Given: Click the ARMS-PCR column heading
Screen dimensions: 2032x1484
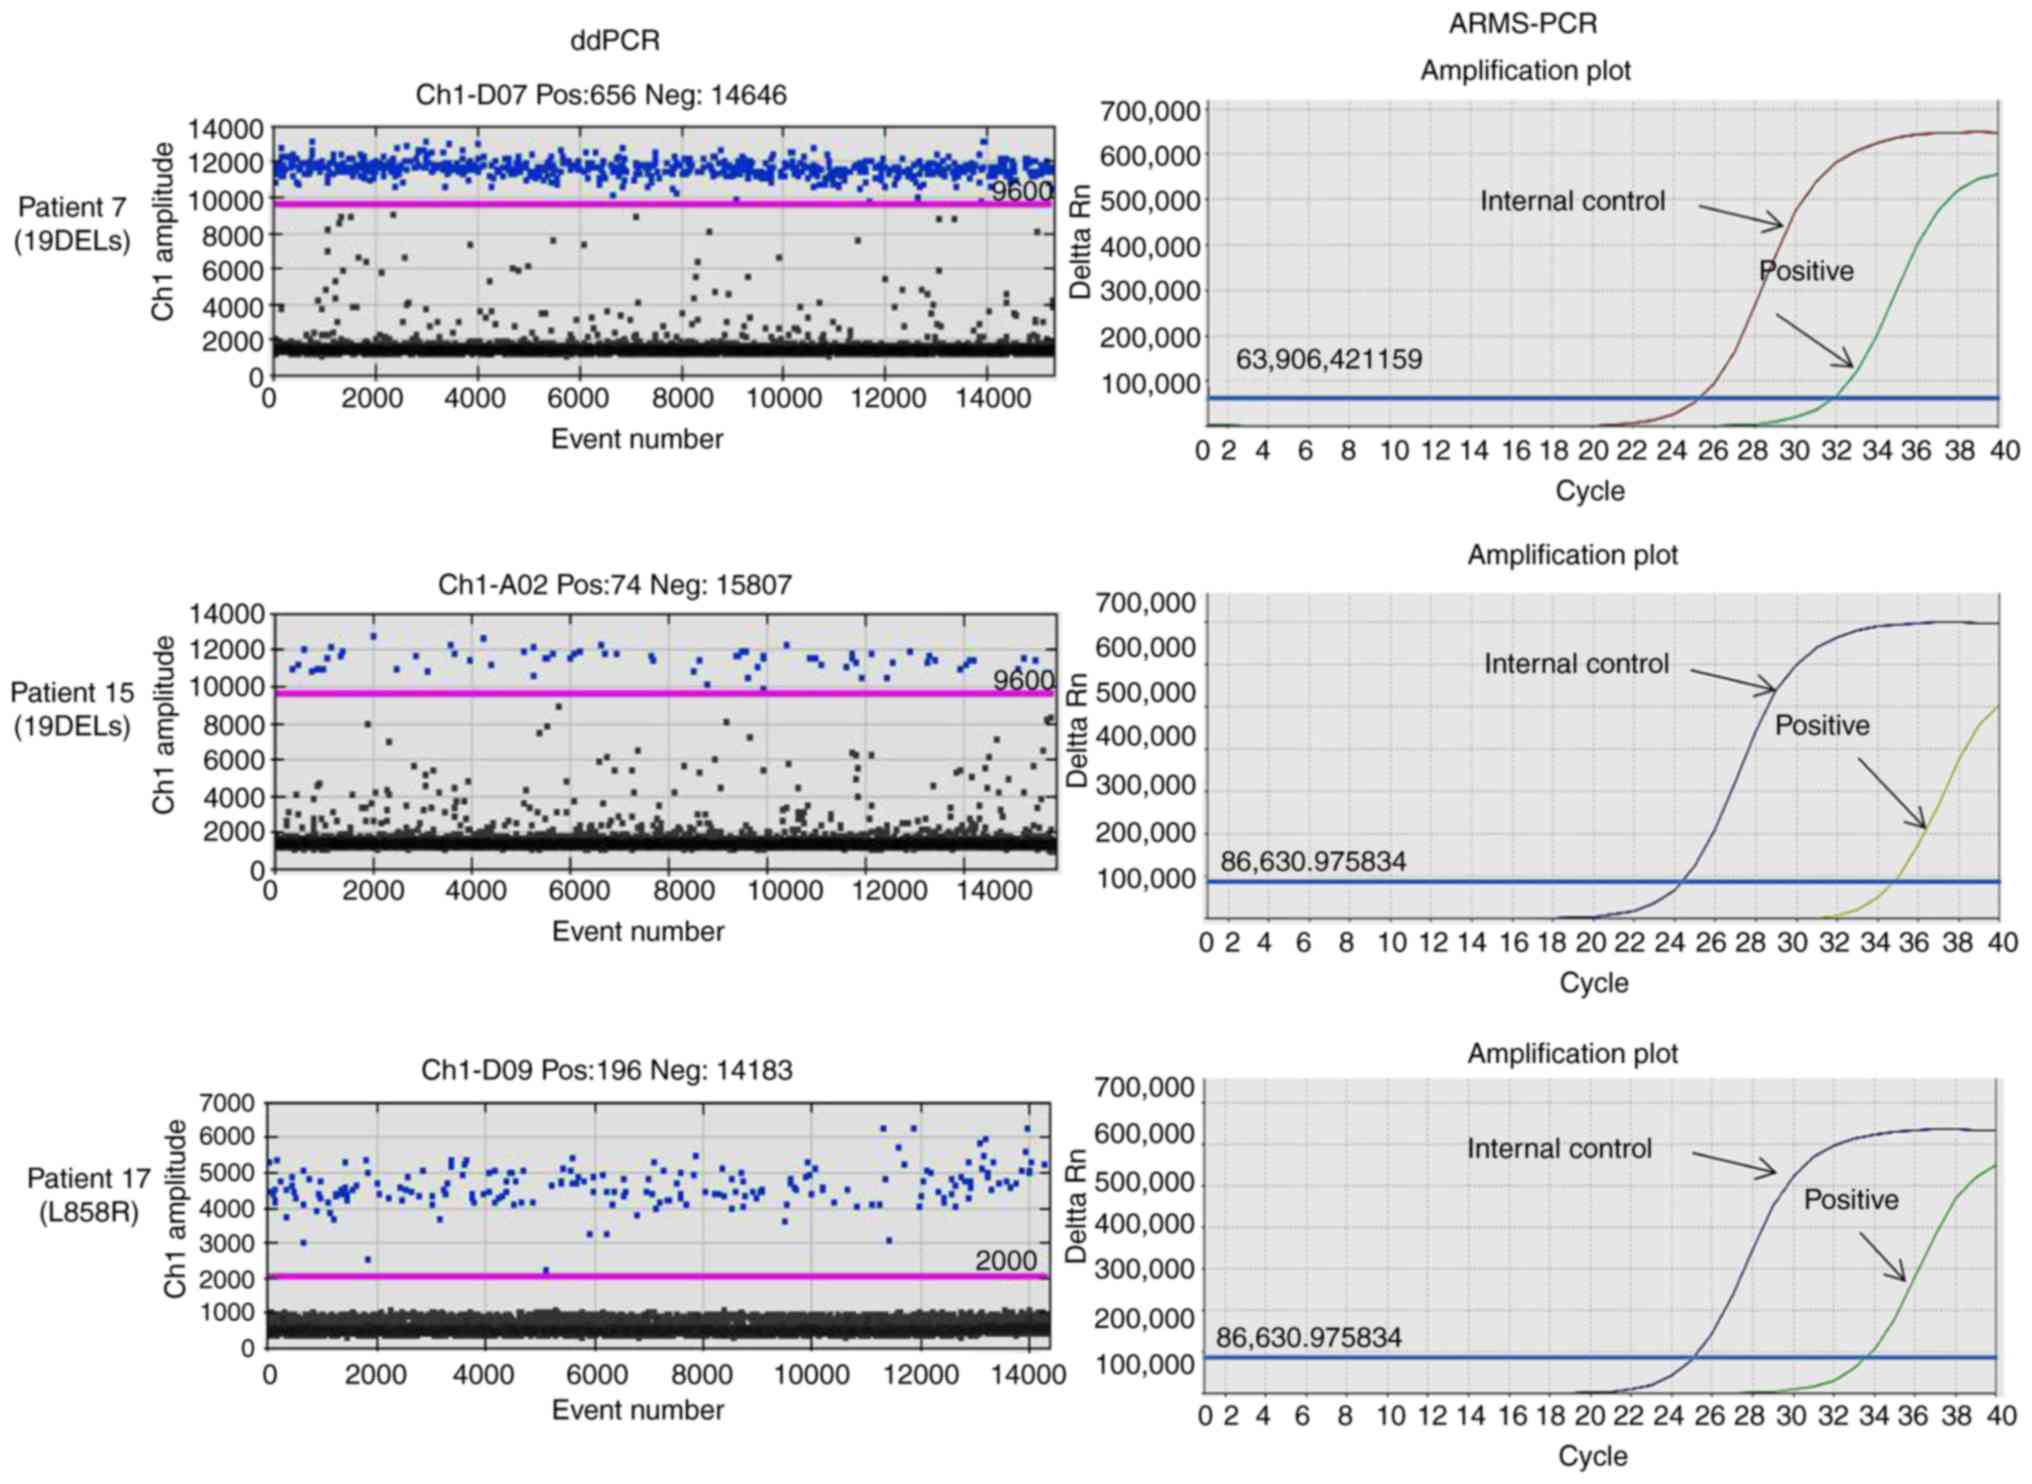Looking at the screenshot, I should point(1523,23).
